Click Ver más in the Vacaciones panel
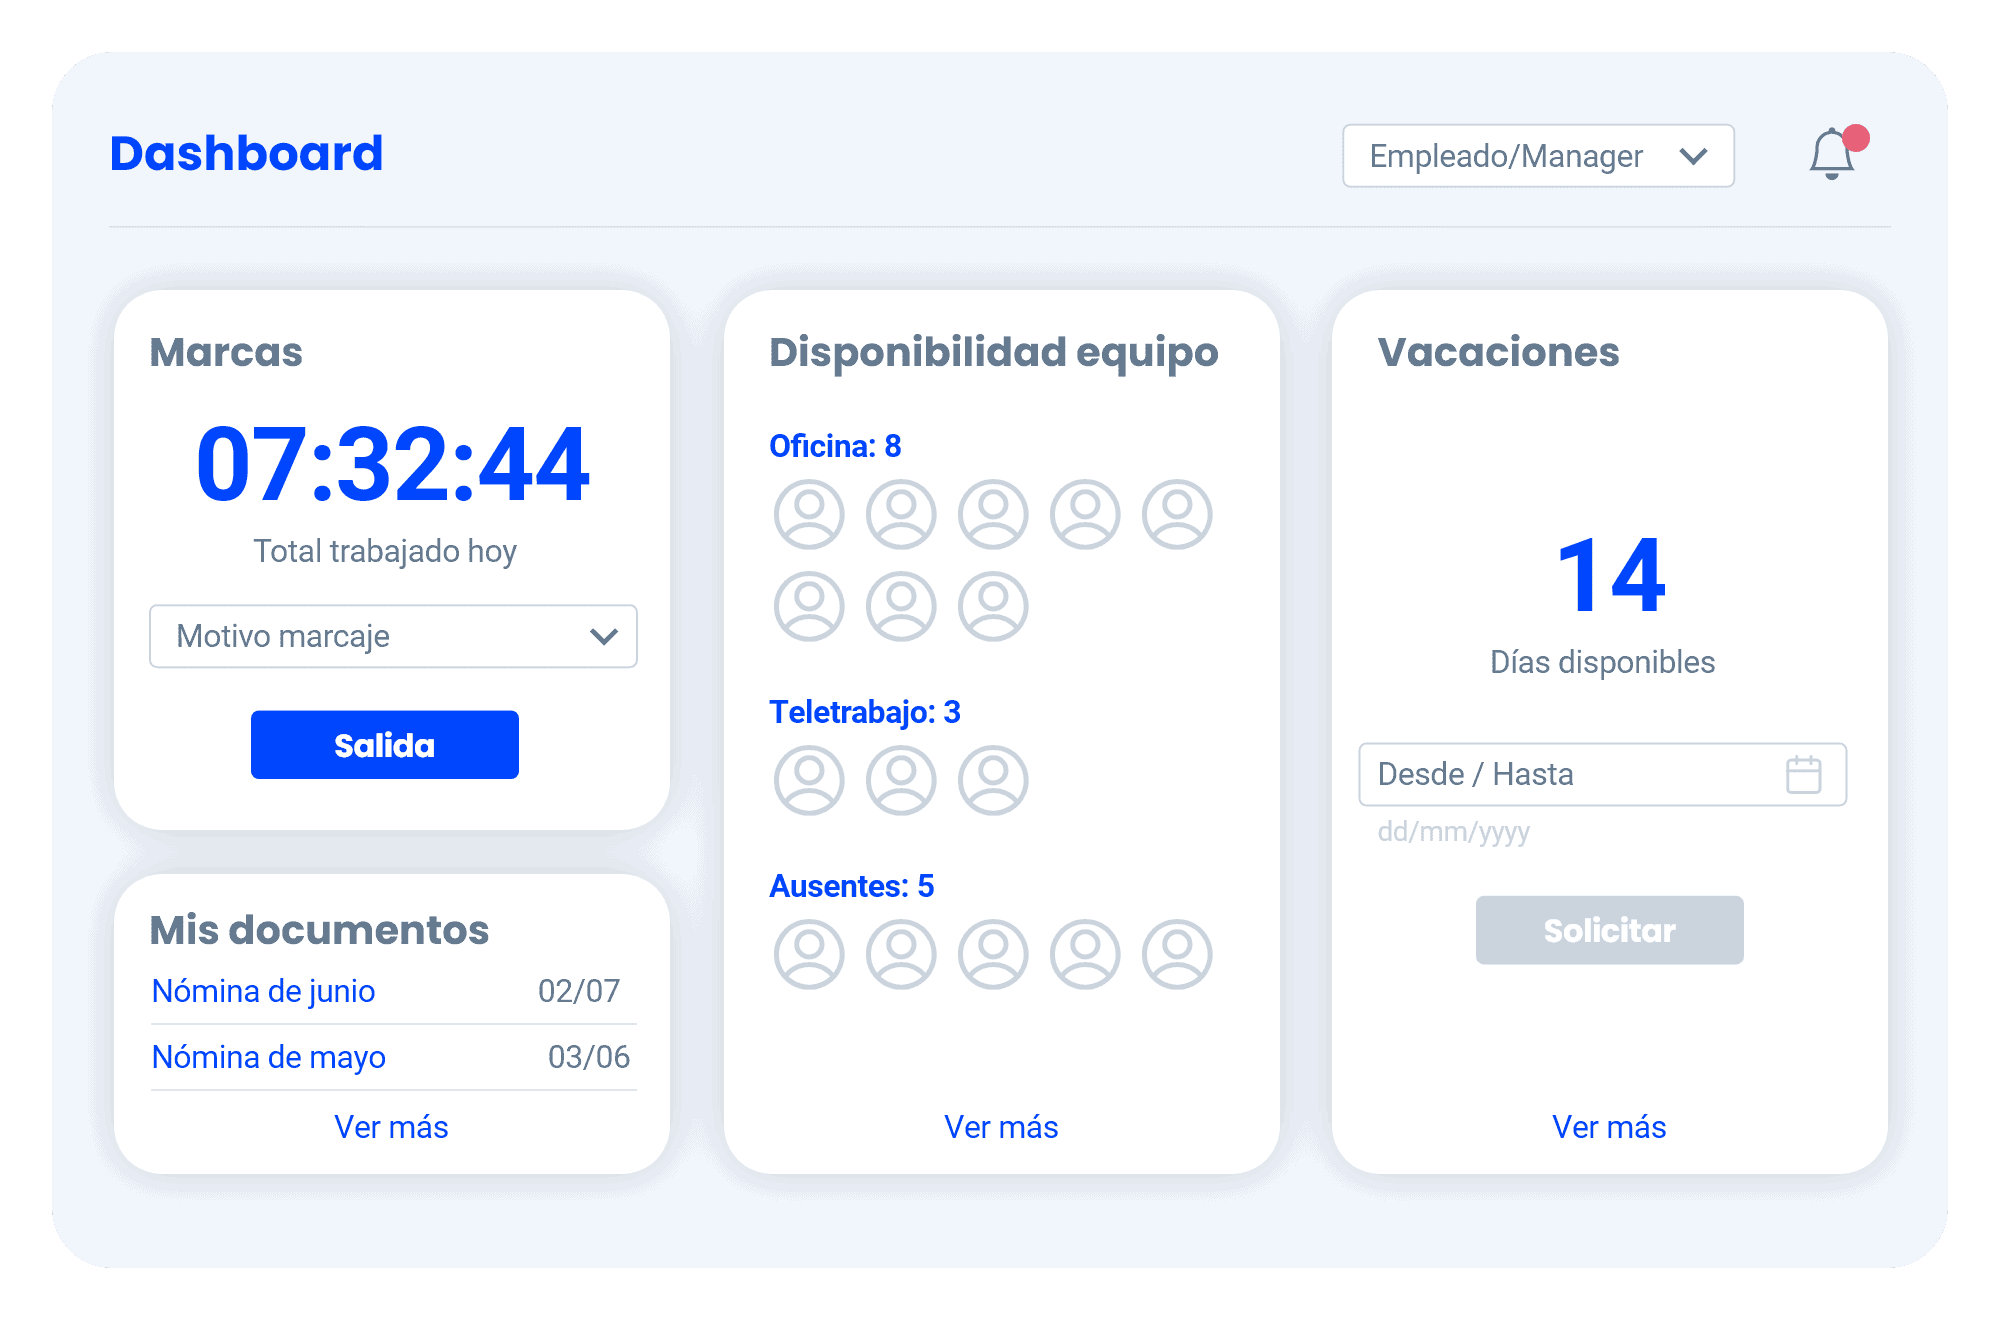This screenshot has height=1320, width=2000. (x=1608, y=1127)
